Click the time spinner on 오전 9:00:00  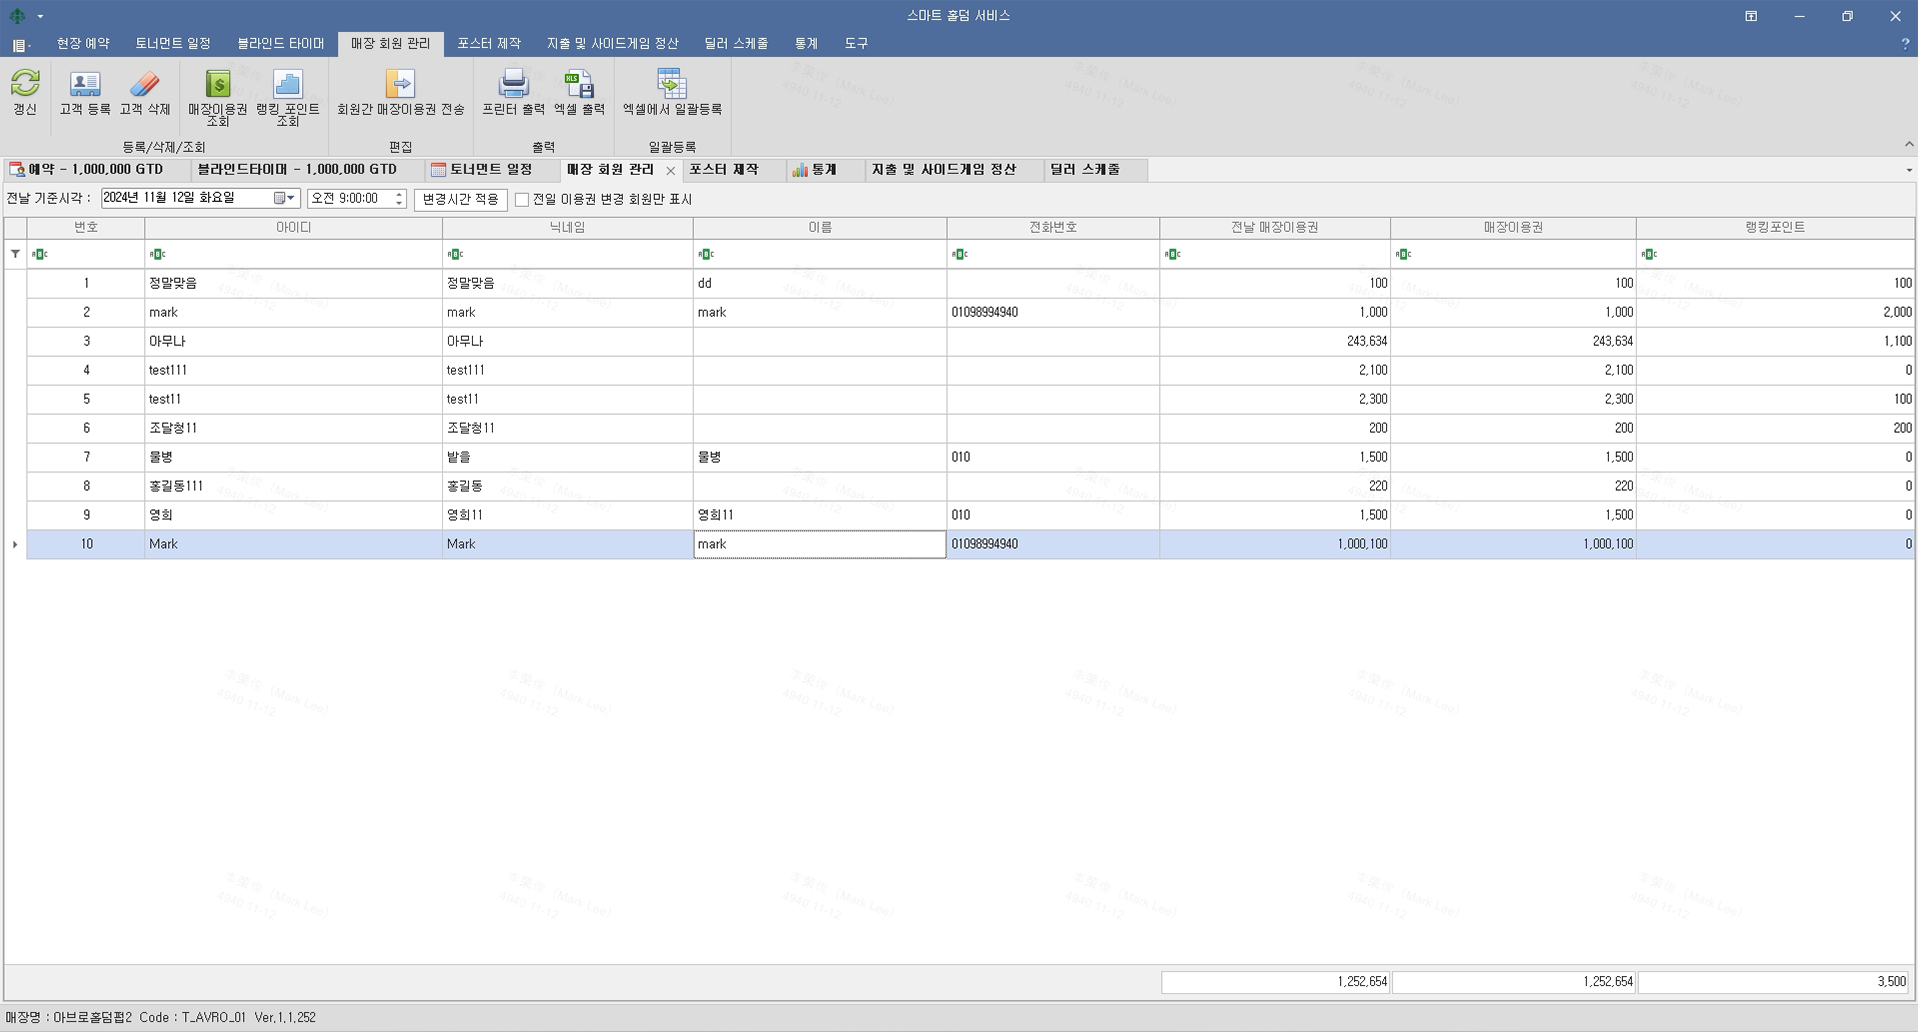[399, 199]
